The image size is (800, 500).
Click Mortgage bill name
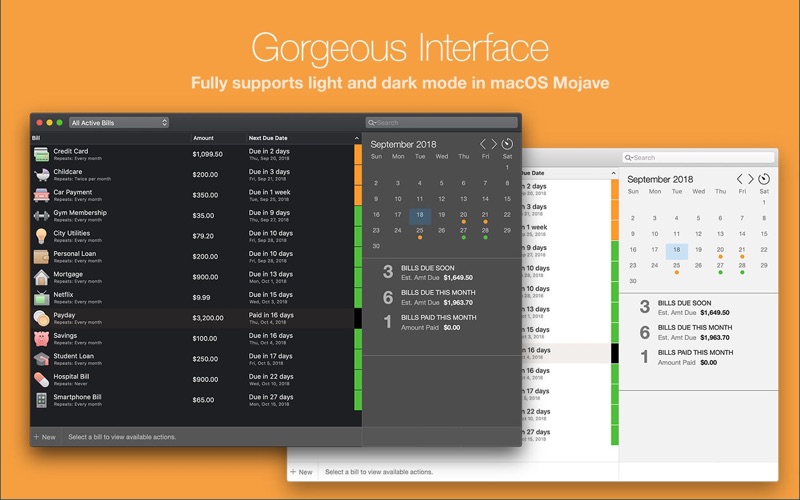(68, 274)
